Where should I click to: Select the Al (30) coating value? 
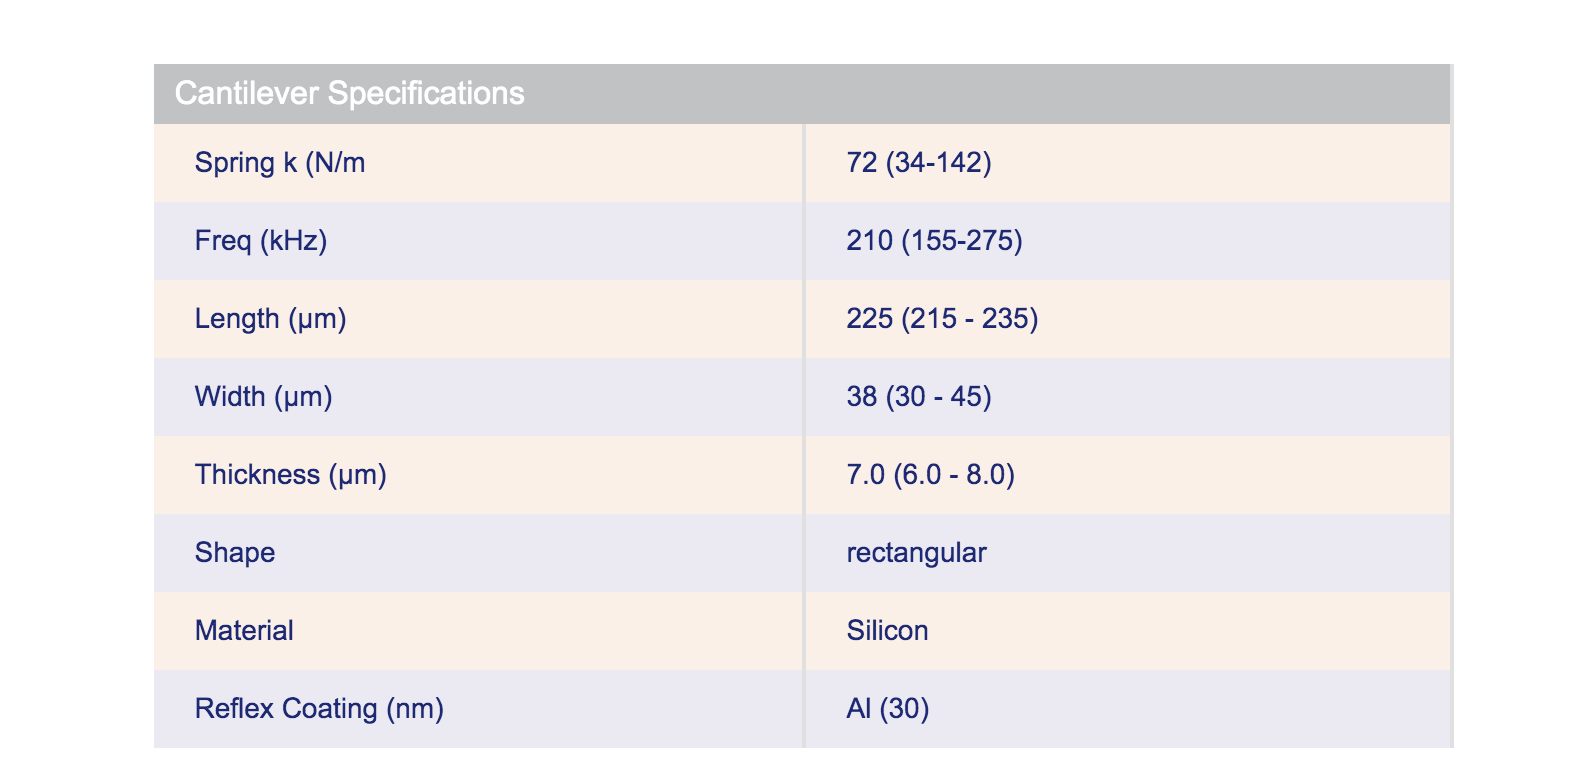pos(888,708)
